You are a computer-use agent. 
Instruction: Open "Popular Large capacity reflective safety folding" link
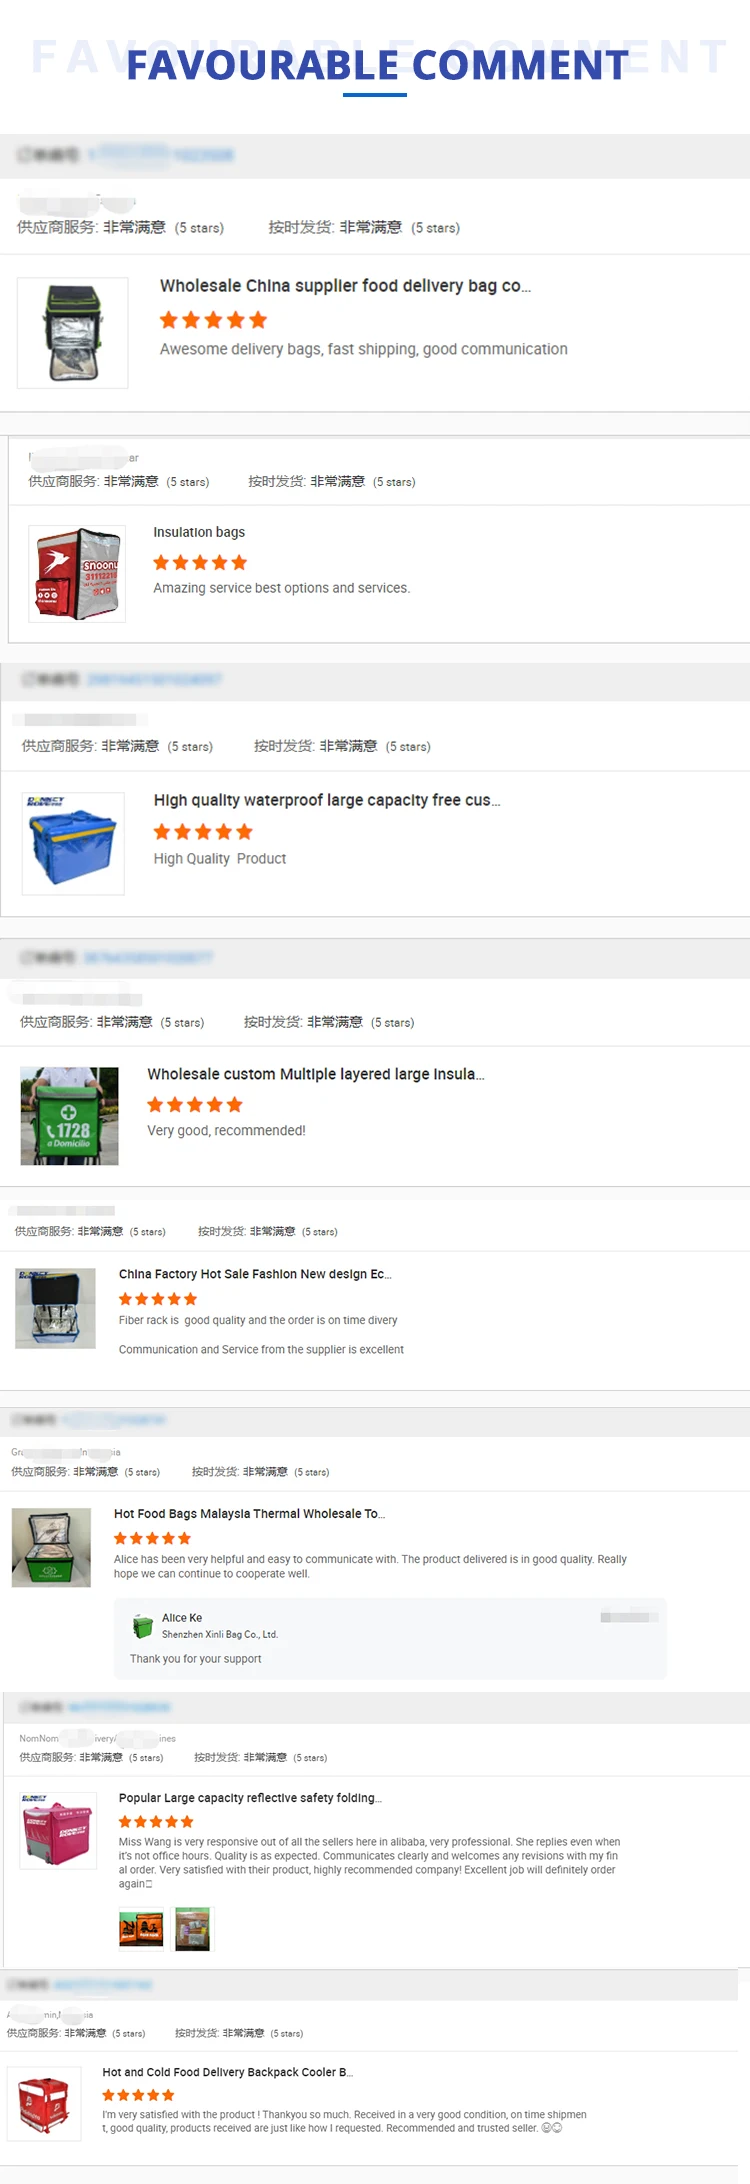[250, 1798]
